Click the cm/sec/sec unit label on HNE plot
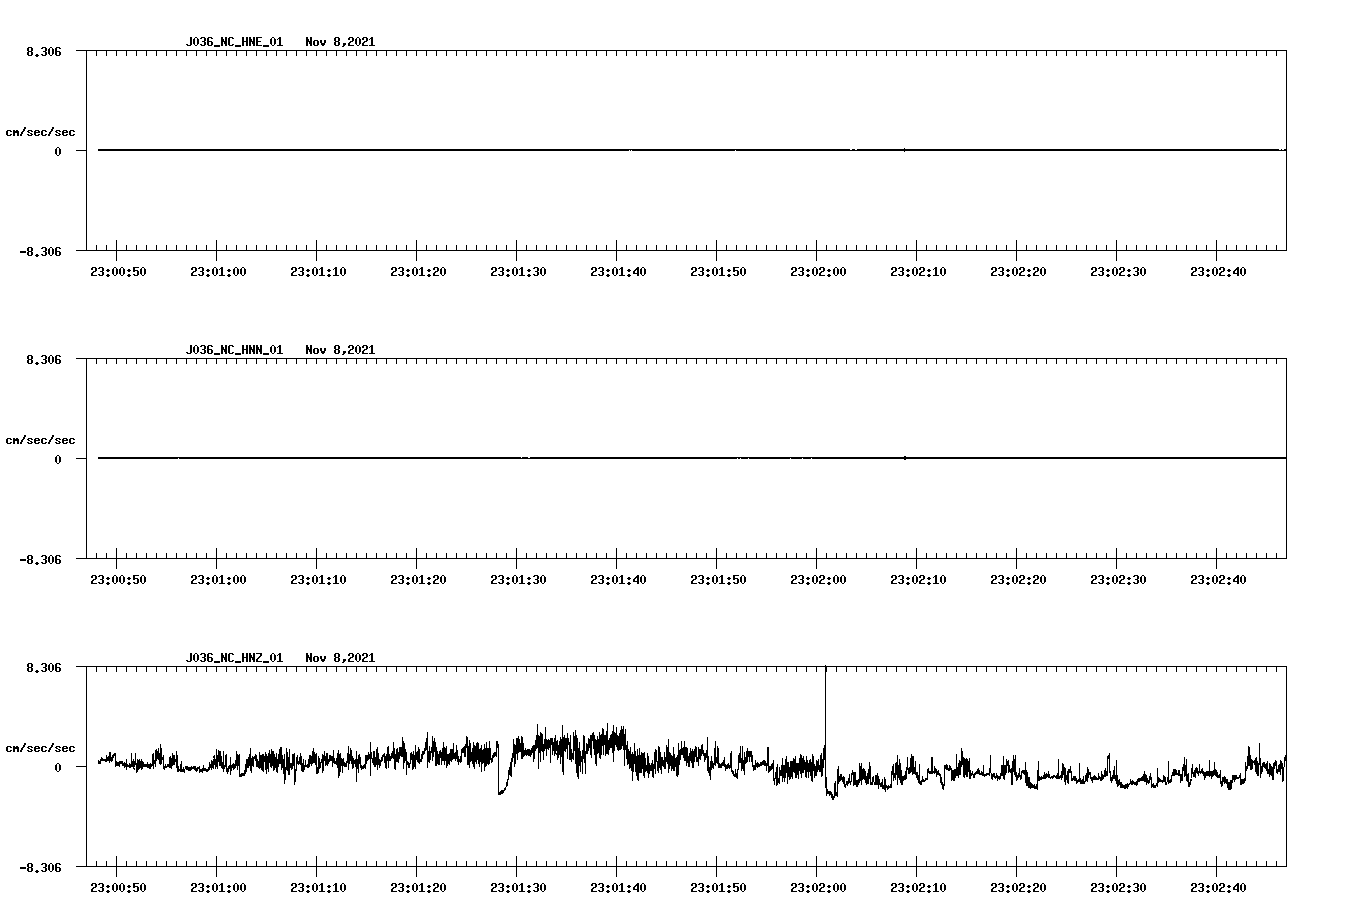The width and height of the screenshot is (1358, 924). point(40,132)
